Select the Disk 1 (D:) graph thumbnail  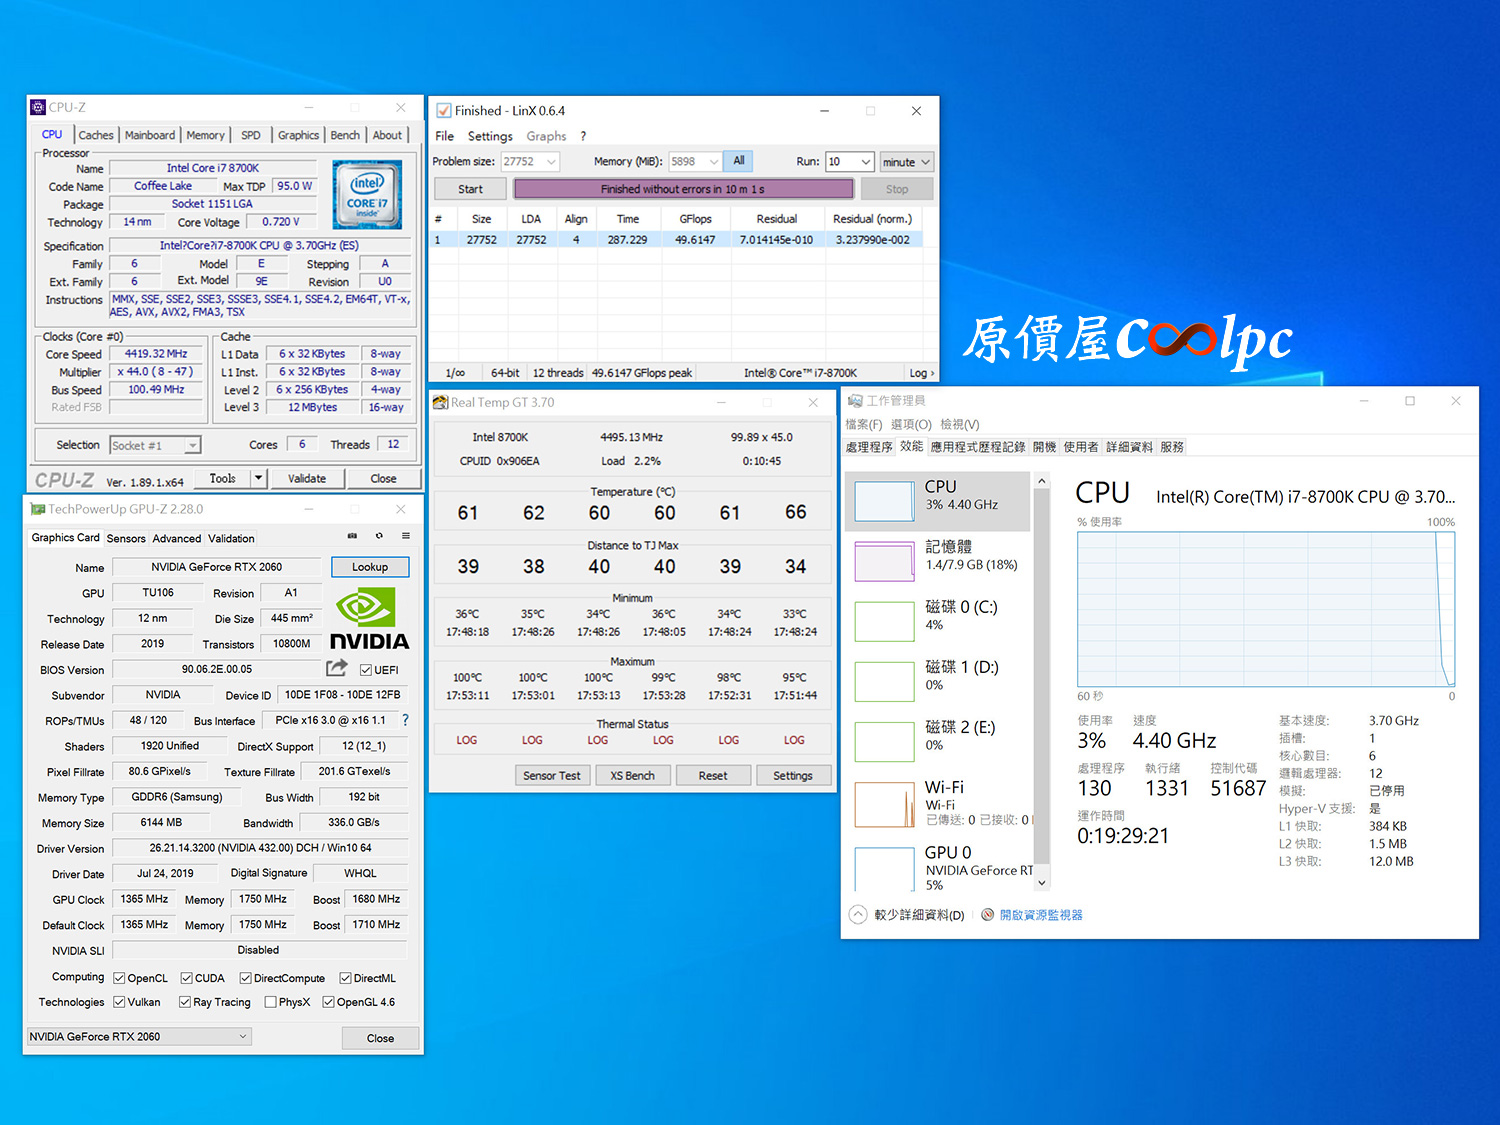885,681
